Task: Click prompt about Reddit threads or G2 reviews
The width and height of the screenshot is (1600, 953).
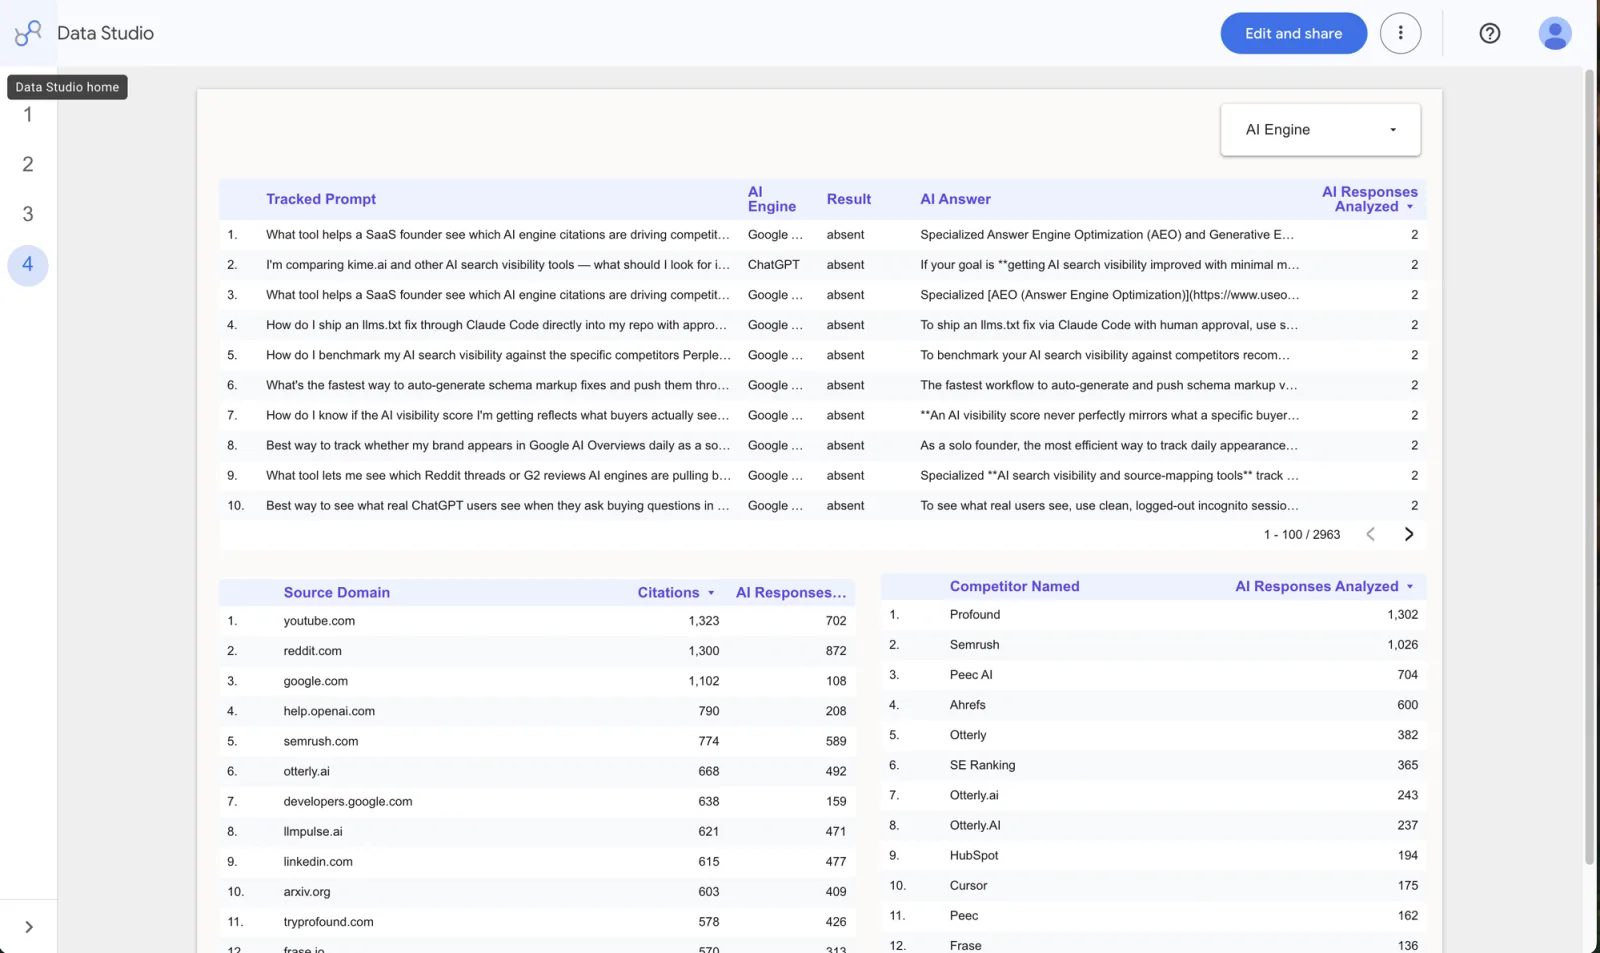Action: tap(498, 475)
